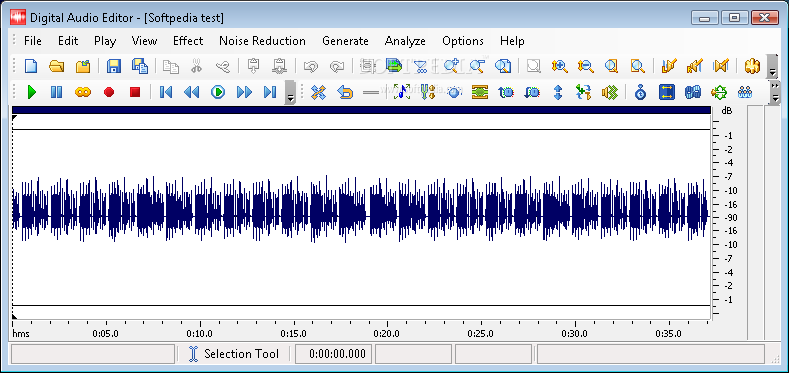Open the Edit menu
789x373 pixels.
(x=68, y=41)
